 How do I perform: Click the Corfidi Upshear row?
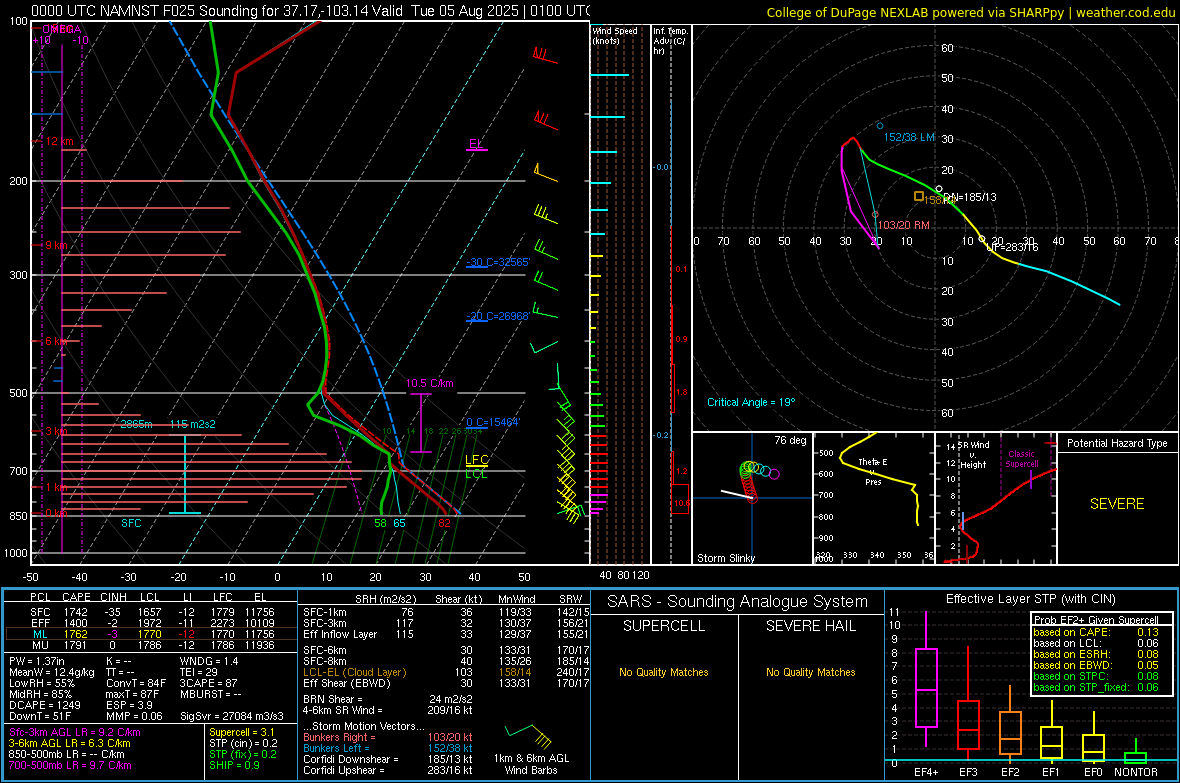pyautogui.click(x=388, y=770)
